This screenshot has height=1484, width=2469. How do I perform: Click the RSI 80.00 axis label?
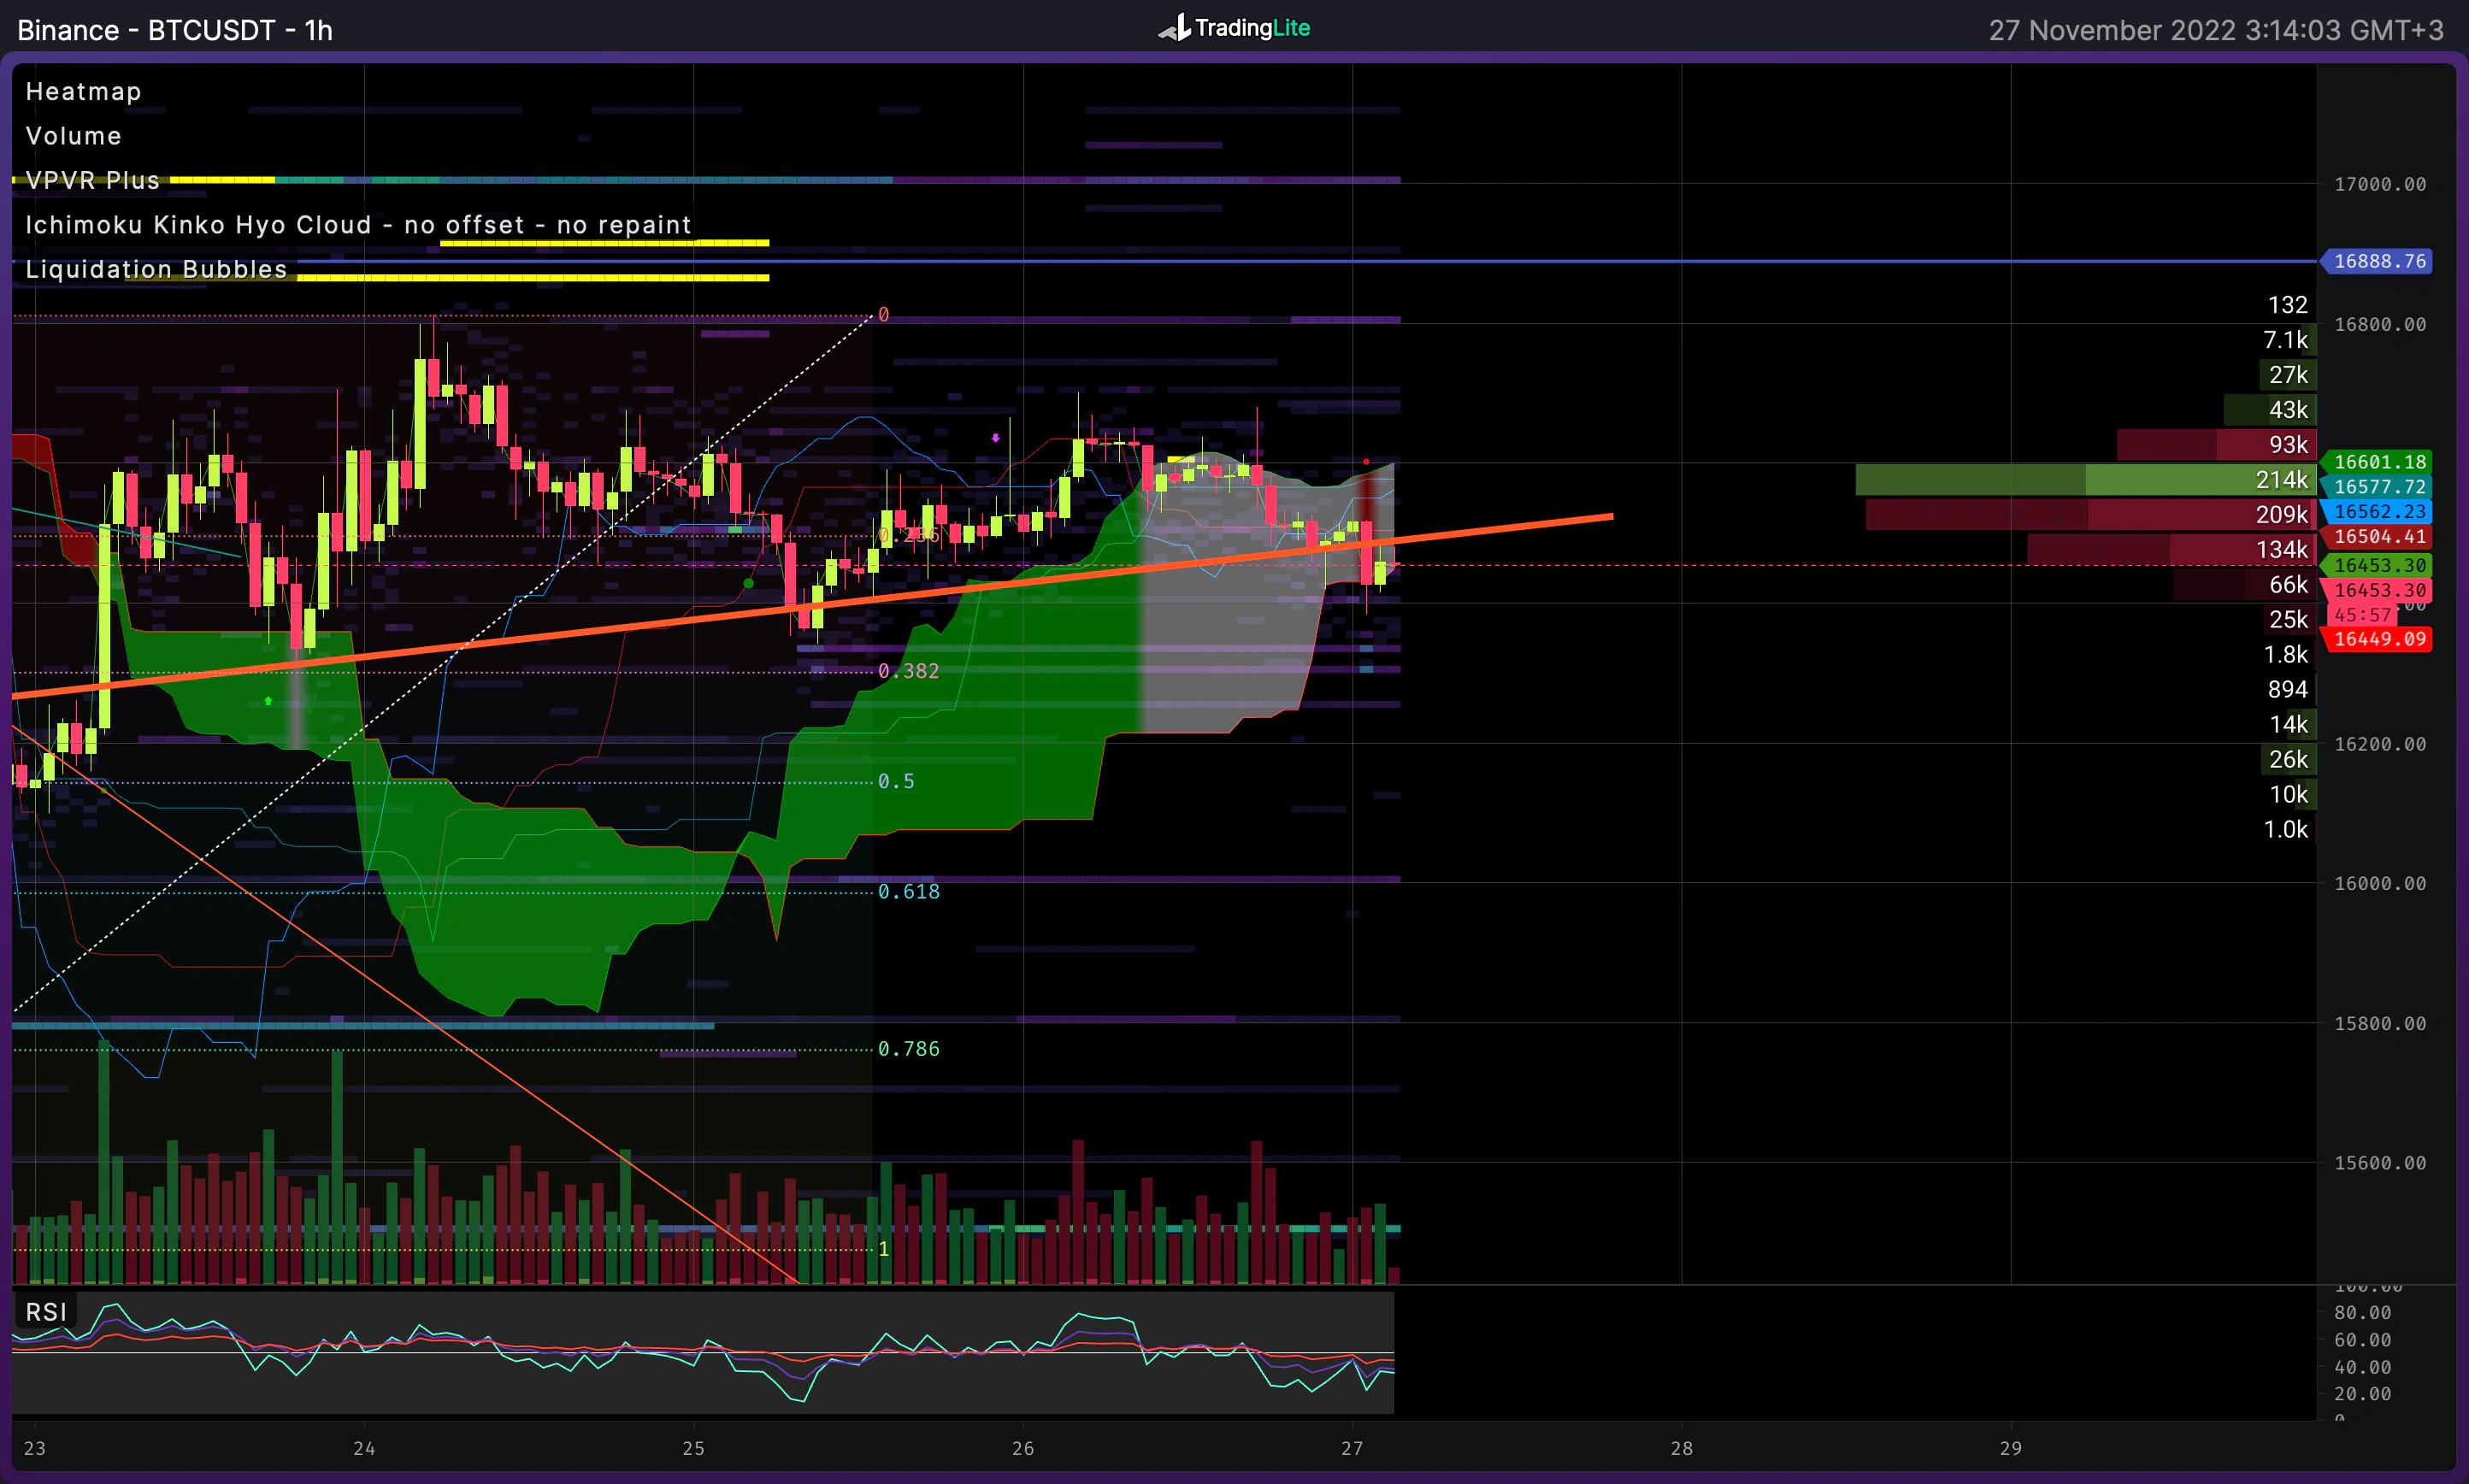pyautogui.click(x=2362, y=1312)
